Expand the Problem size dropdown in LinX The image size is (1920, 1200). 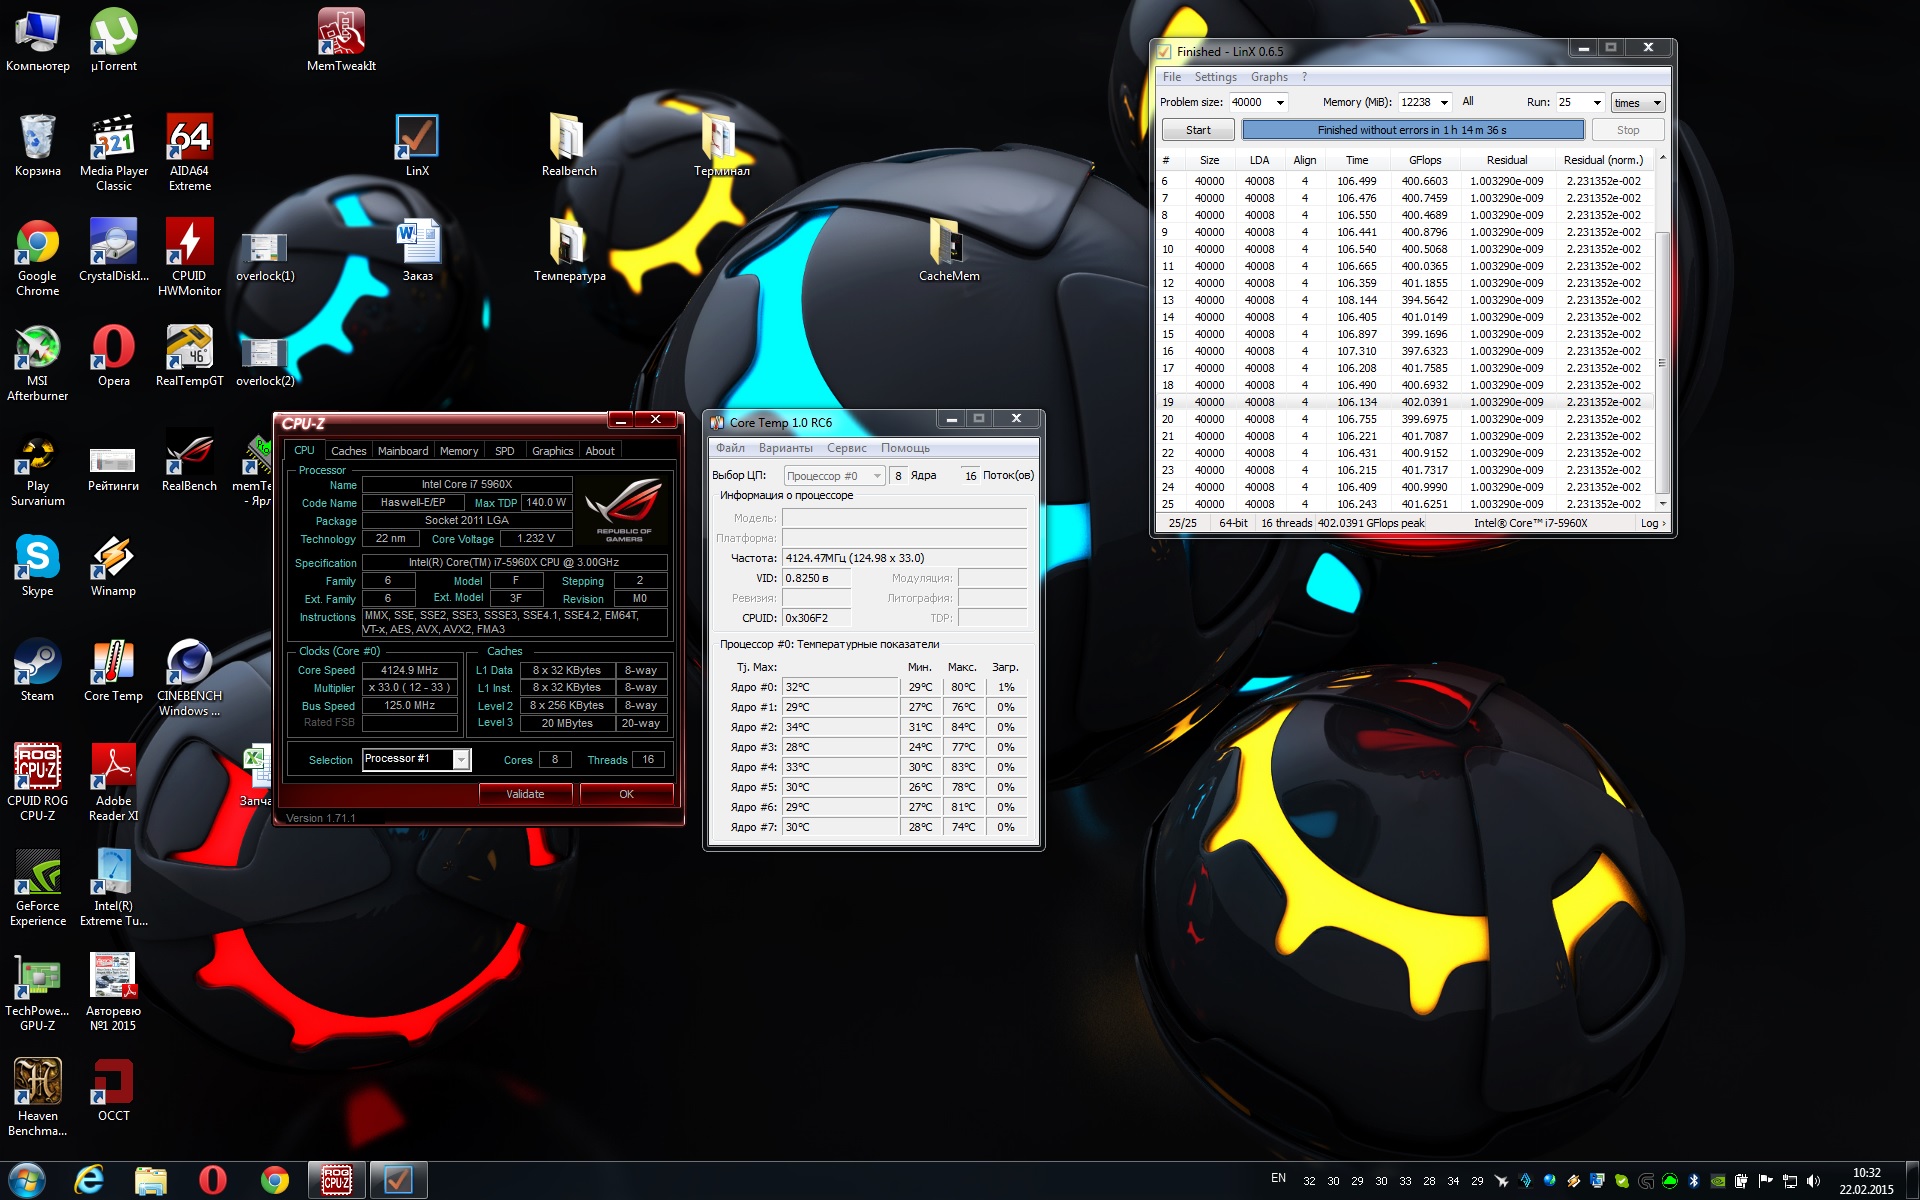click(1280, 102)
